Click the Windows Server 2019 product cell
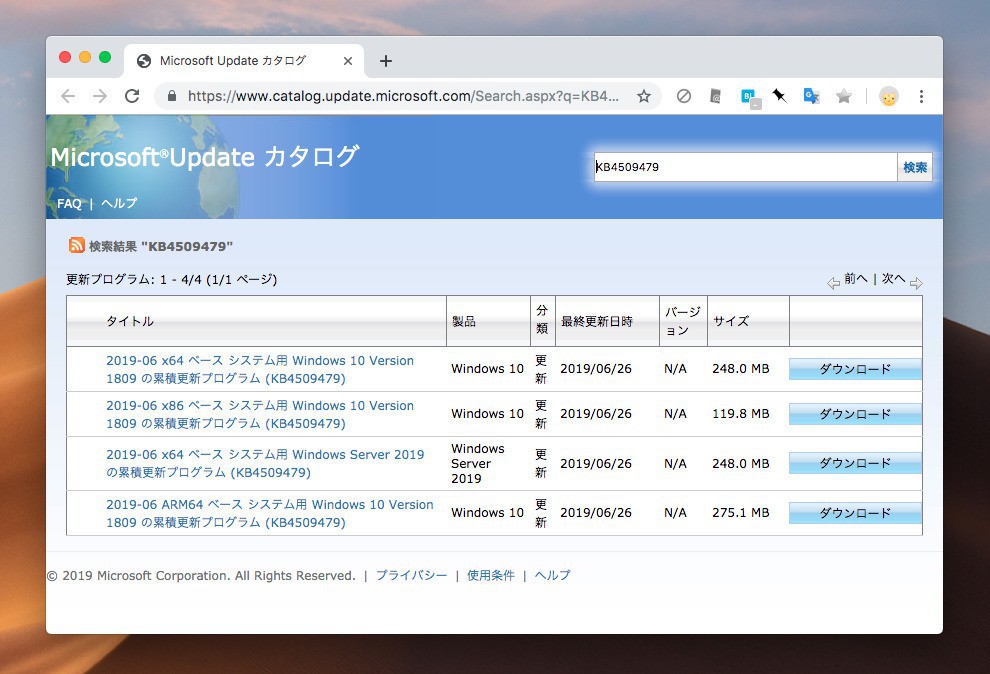The image size is (990, 674). pyautogui.click(x=478, y=463)
